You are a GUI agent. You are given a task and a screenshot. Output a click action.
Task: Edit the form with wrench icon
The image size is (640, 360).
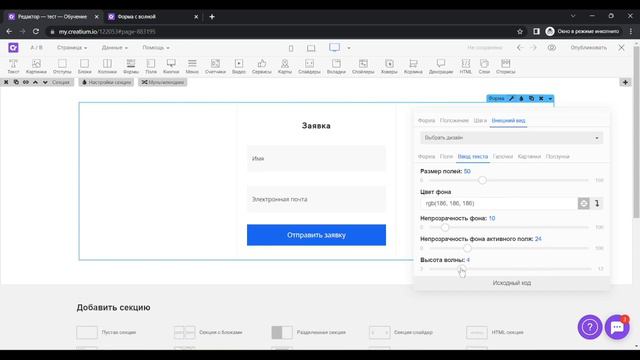pyautogui.click(x=511, y=98)
